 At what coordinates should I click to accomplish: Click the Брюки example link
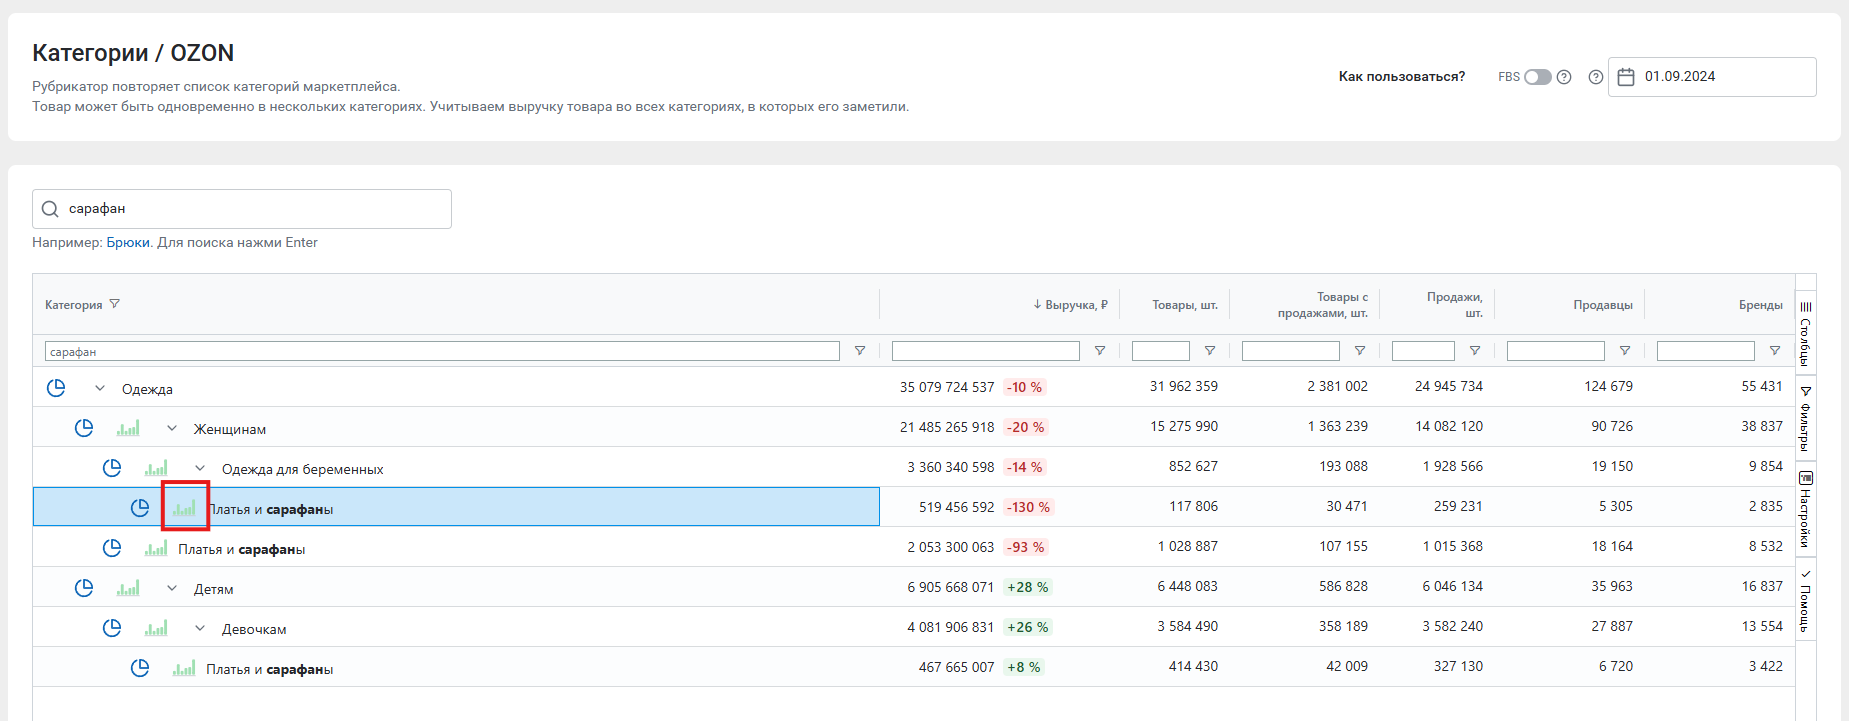click(x=128, y=242)
